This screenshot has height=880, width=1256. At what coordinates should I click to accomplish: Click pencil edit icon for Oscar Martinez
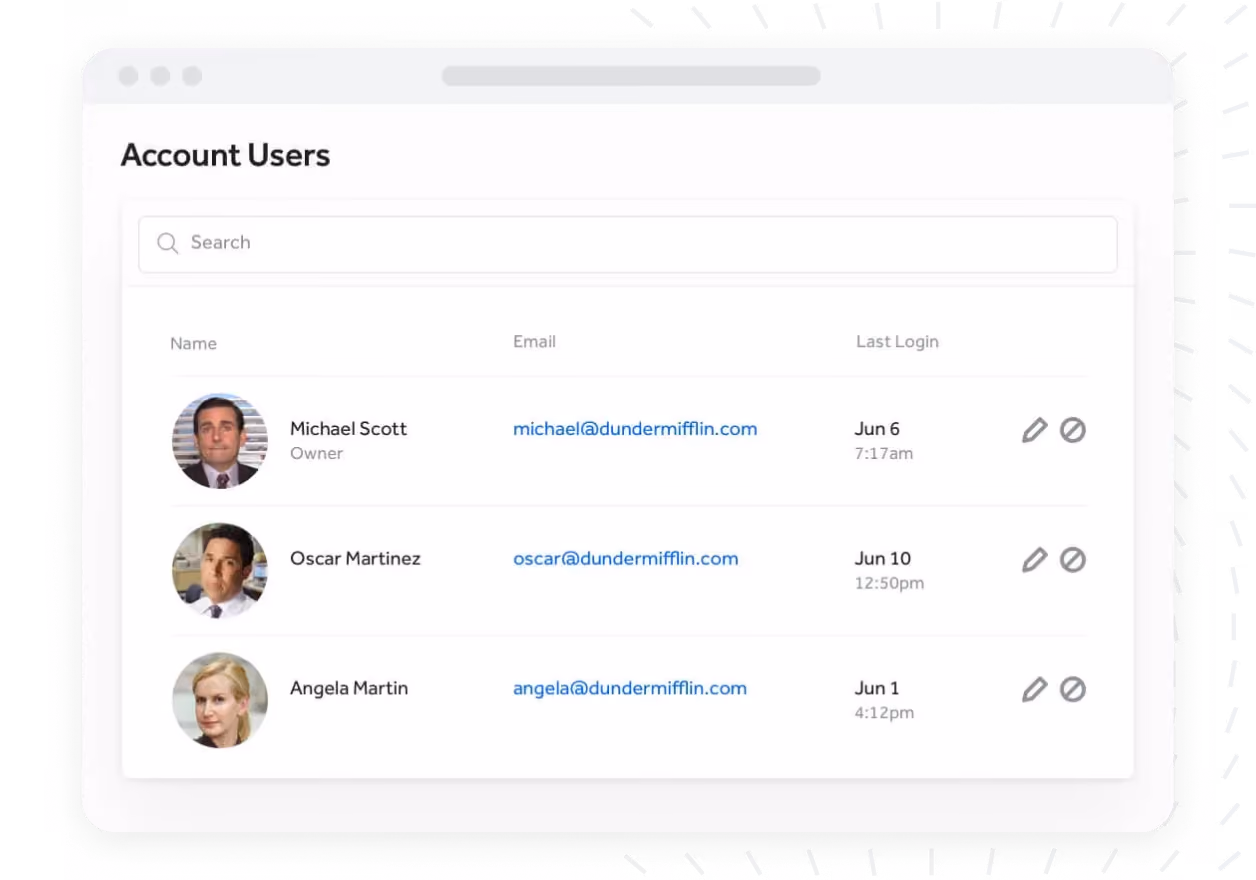click(x=1034, y=560)
